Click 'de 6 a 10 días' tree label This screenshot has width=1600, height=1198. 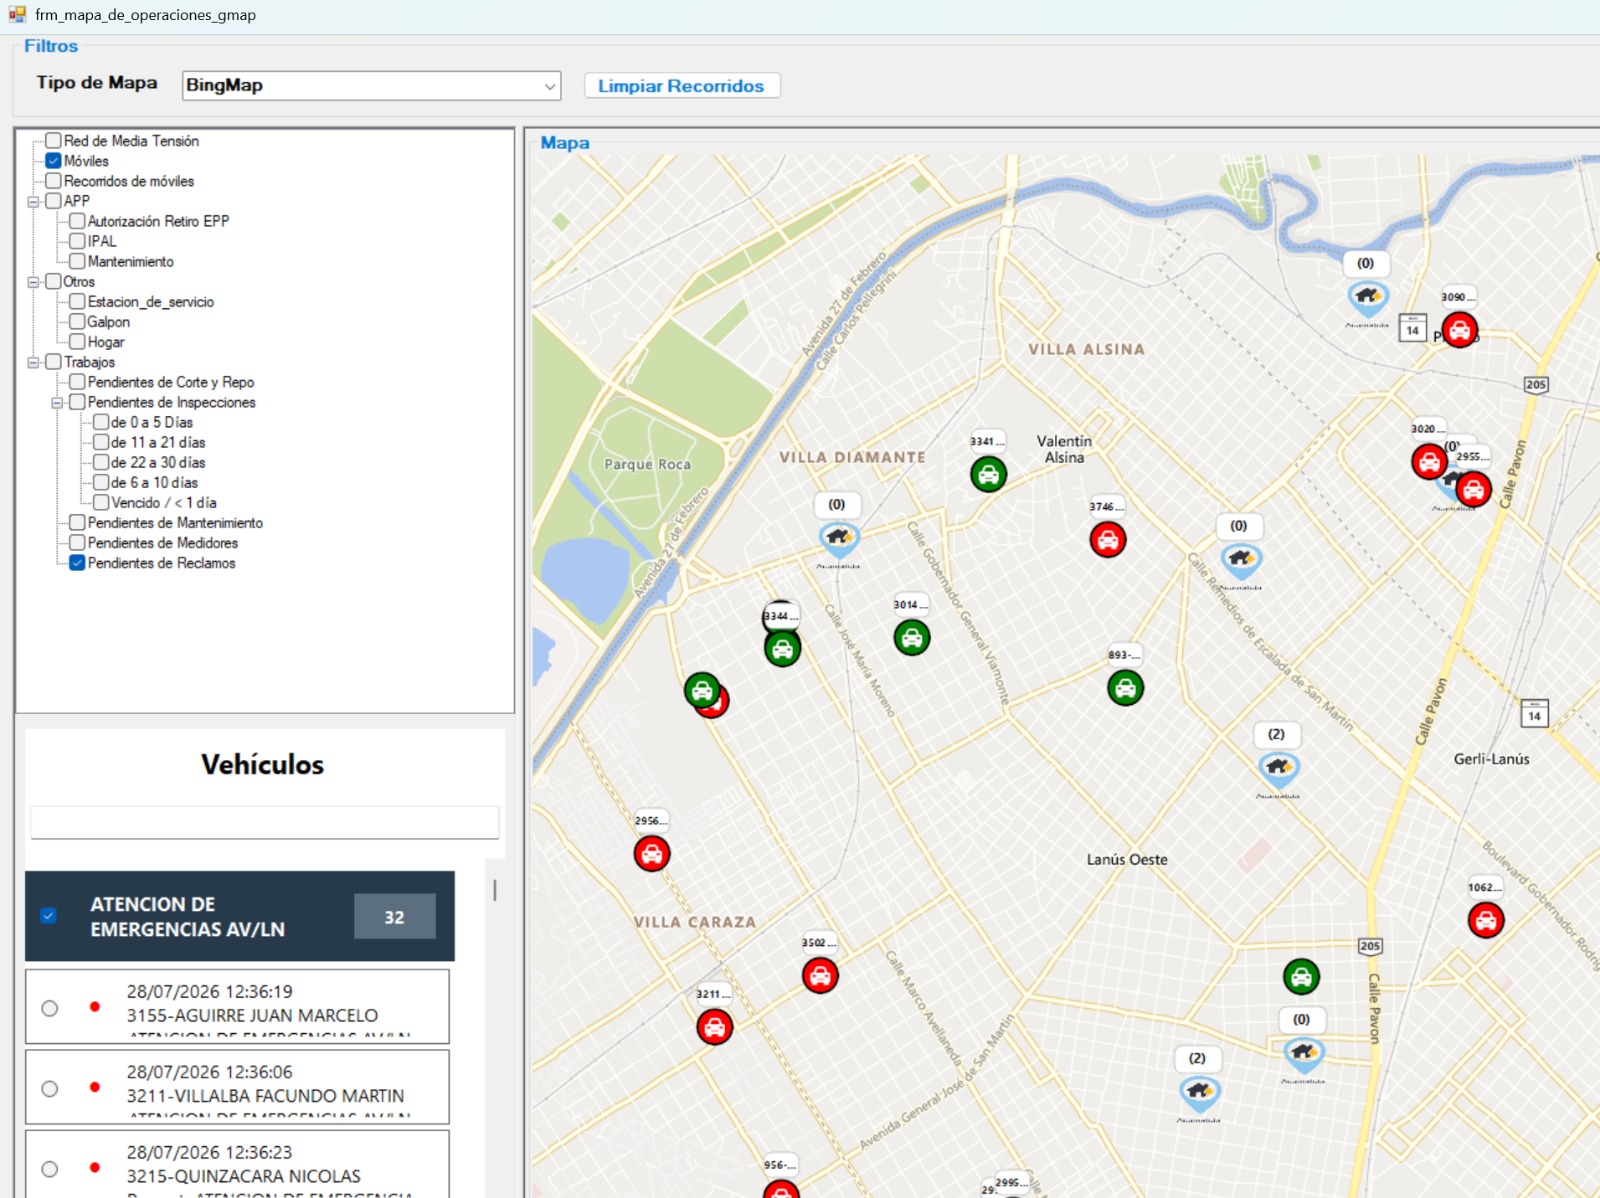[154, 483]
